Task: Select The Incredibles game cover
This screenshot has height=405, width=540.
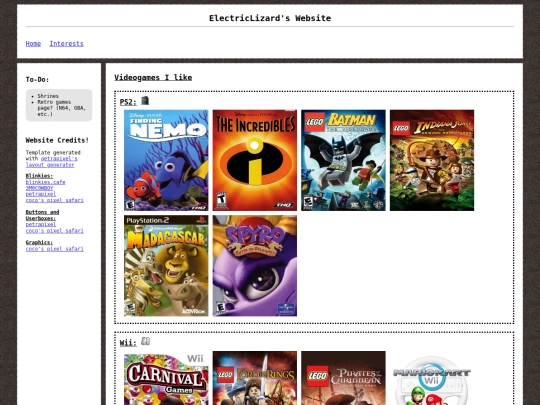Action: [x=255, y=160]
